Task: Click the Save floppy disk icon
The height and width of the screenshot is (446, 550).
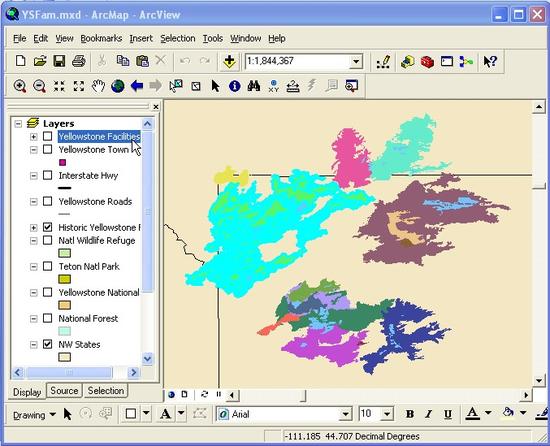Action: 59,61
